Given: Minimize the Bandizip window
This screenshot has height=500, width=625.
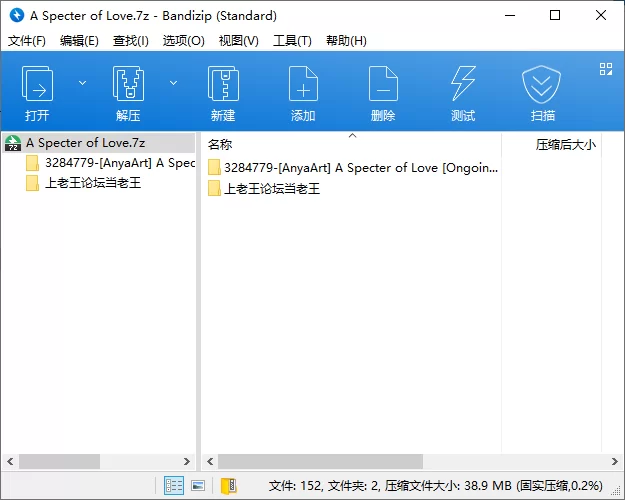Looking at the screenshot, I should (510, 16).
